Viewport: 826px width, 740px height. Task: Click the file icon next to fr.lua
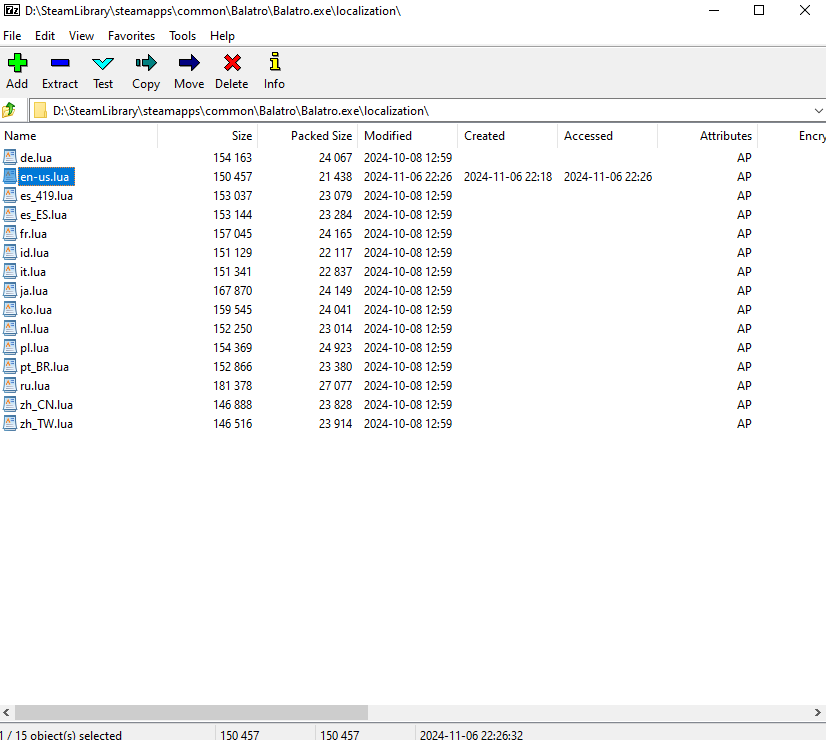pos(9,233)
